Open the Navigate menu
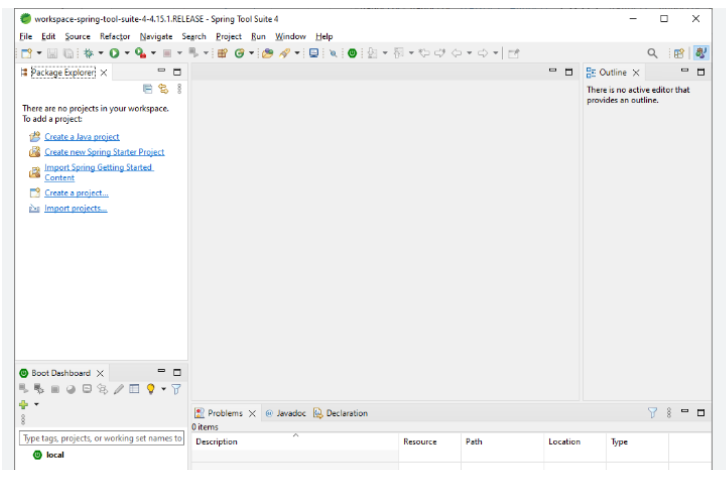 coord(156,36)
